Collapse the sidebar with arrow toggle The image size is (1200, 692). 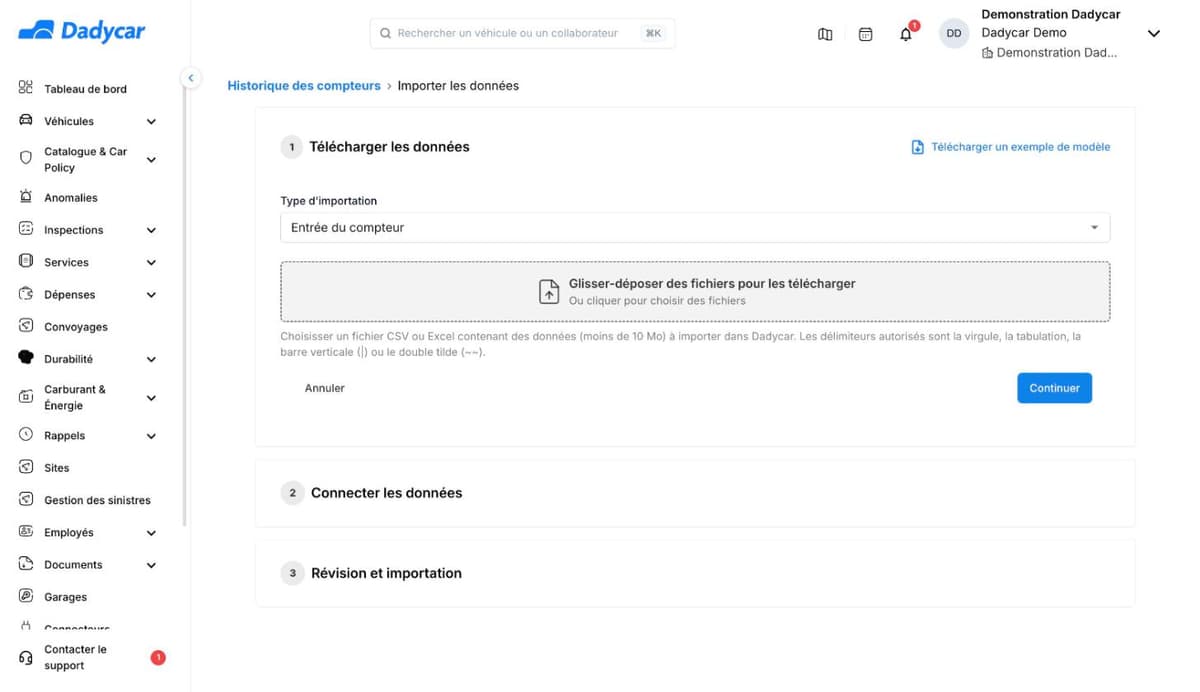coord(190,78)
